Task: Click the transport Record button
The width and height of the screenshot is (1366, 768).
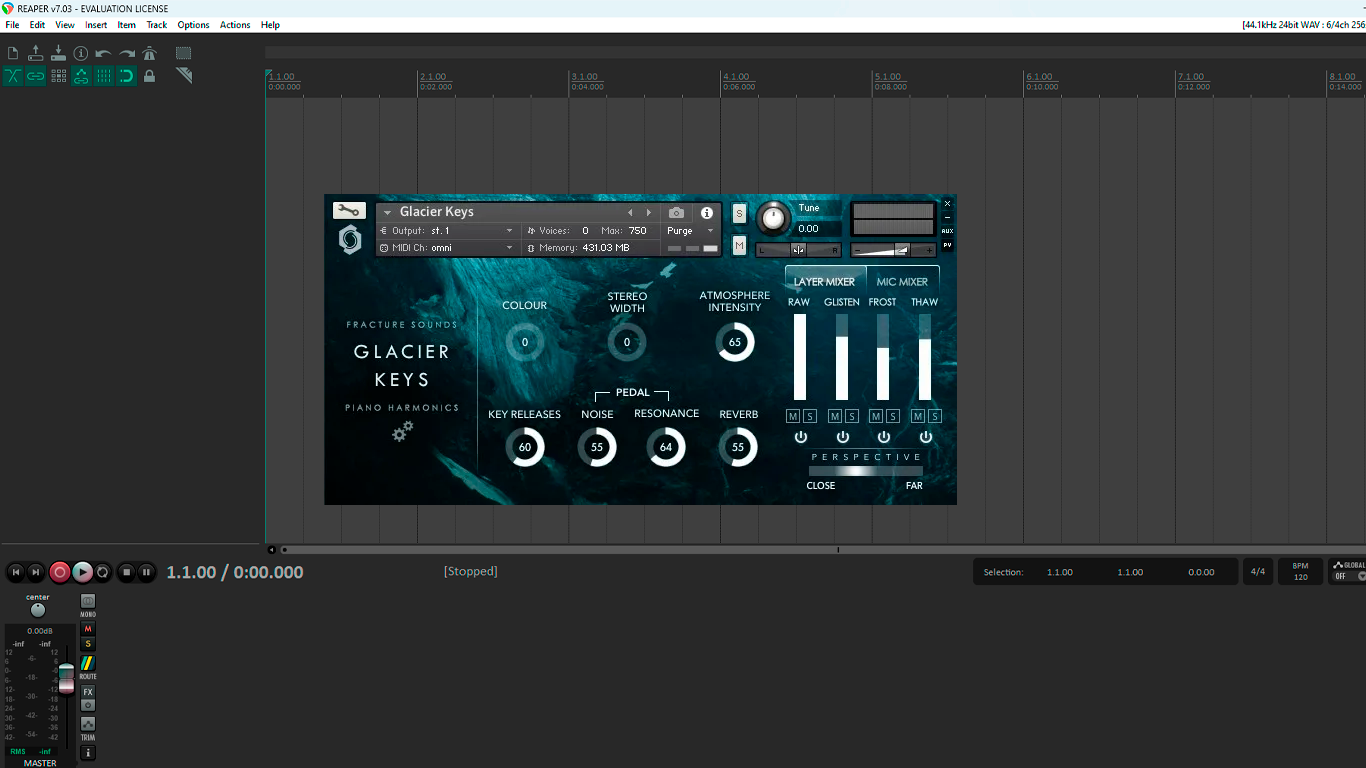Action: point(60,572)
